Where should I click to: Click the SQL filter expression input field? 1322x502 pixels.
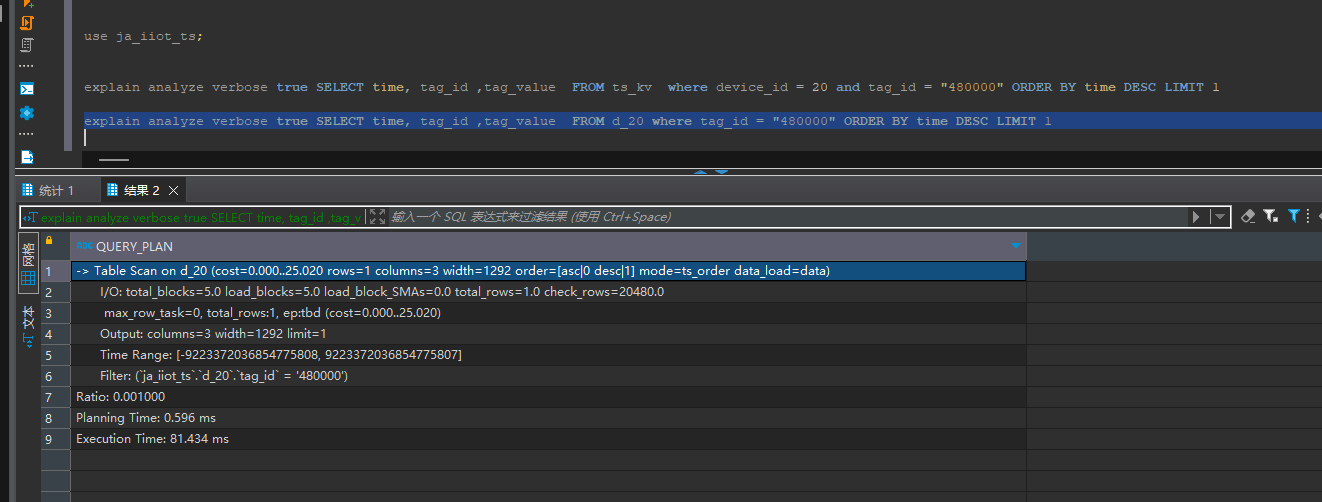click(780, 217)
